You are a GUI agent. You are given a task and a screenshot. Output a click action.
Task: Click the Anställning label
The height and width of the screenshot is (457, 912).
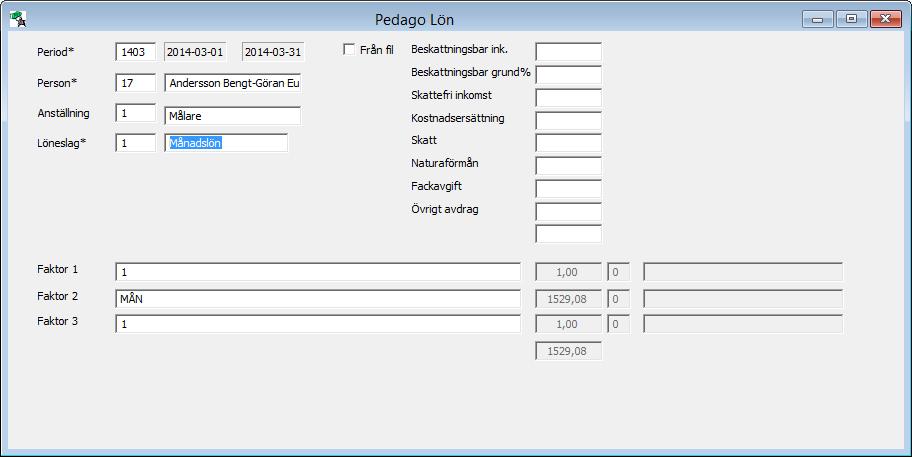[63, 113]
